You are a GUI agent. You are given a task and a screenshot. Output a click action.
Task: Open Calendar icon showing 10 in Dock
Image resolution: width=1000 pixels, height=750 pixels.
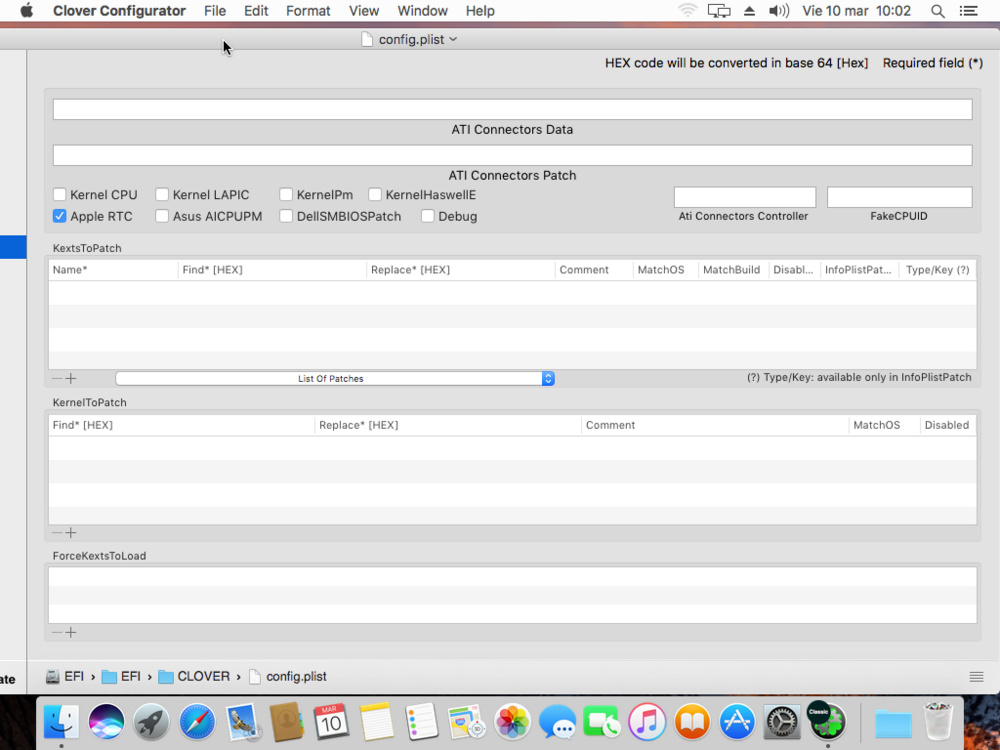click(331, 722)
